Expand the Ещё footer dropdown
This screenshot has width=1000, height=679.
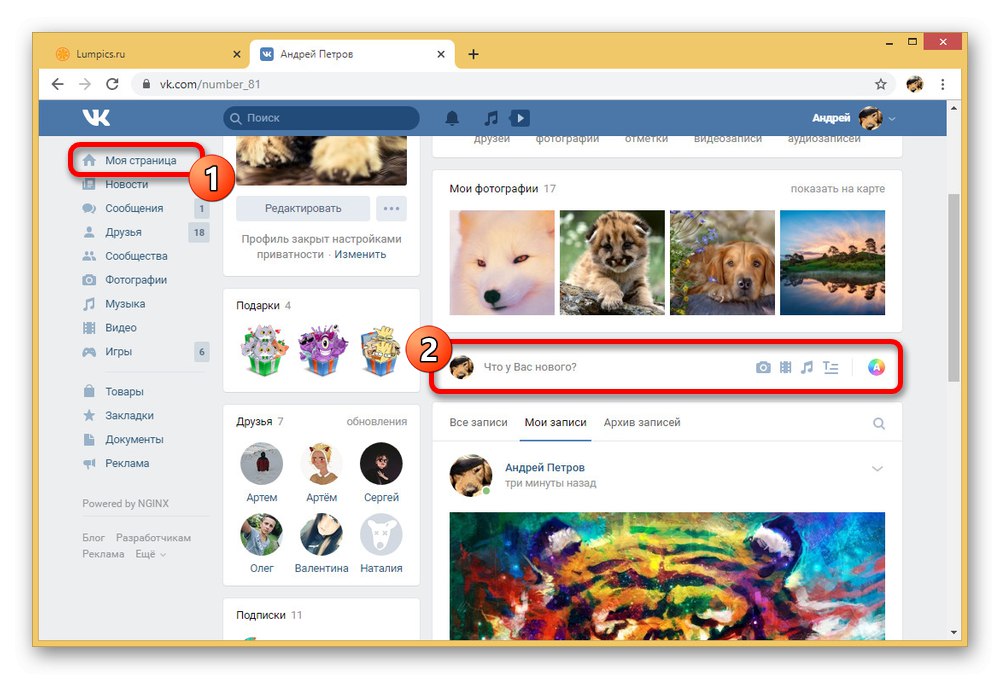tap(151, 554)
